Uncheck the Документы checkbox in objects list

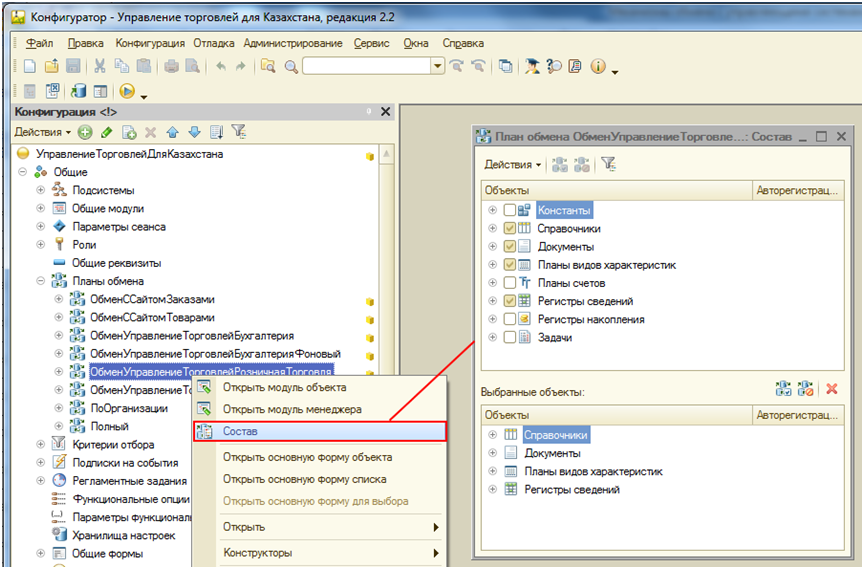(x=510, y=246)
